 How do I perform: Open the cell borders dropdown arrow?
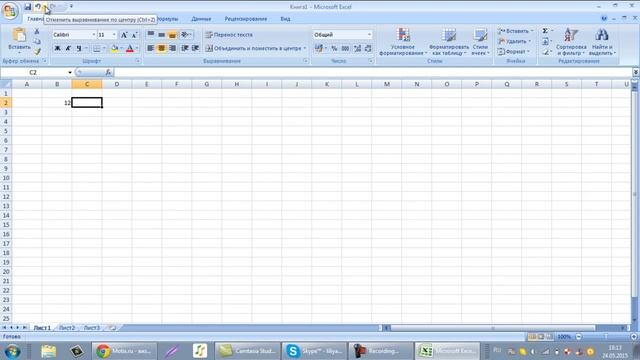104,49
